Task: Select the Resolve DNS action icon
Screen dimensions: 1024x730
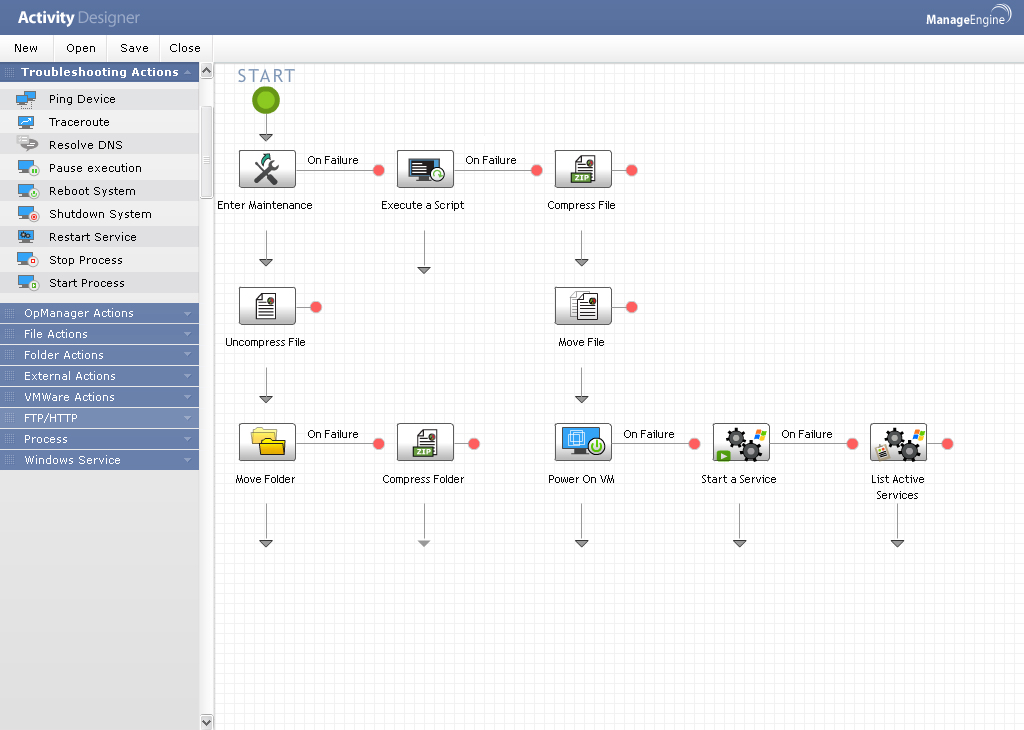Action: click(x=27, y=144)
